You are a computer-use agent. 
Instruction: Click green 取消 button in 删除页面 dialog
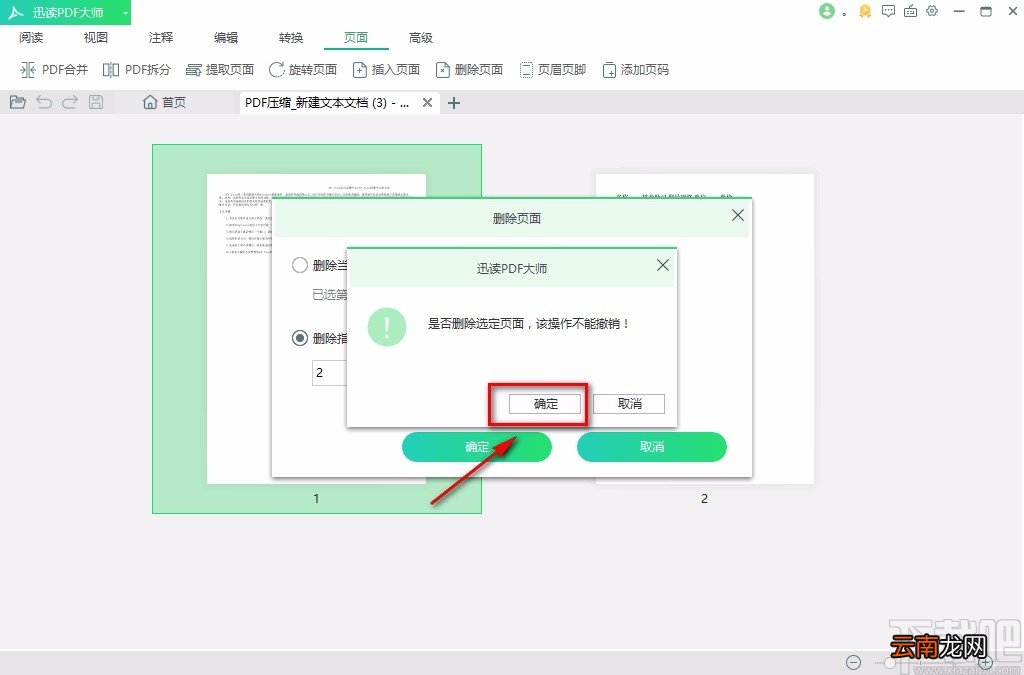(x=652, y=447)
